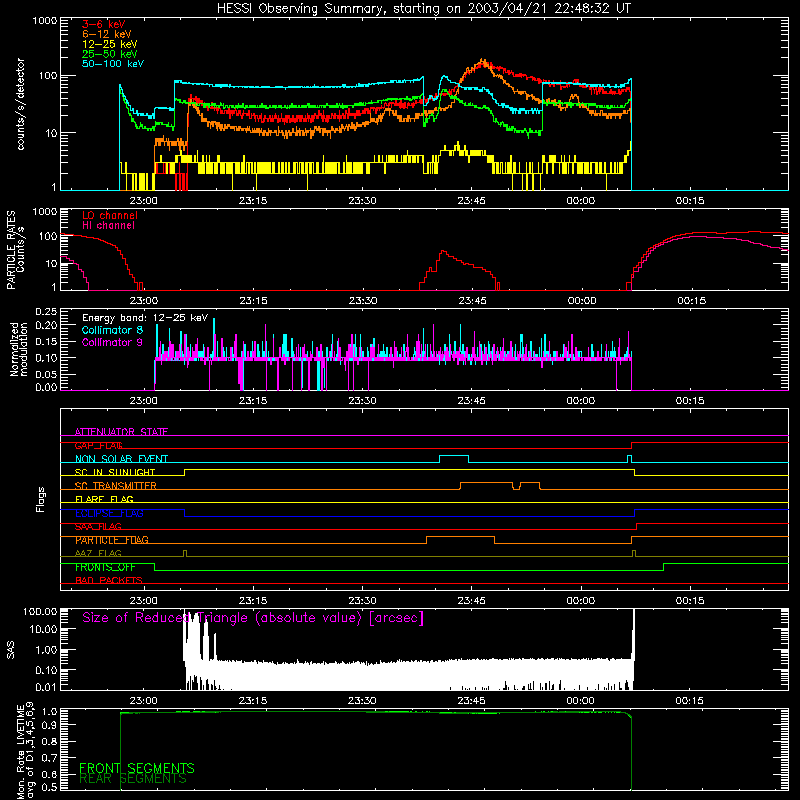The height and width of the screenshot is (800, 800).
Task: Click the REAR SEGMENTS legend label
Action: (133, 779)
